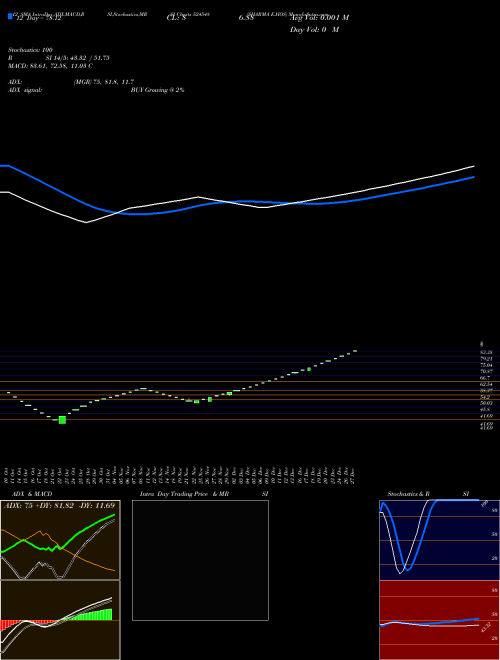Image resolution: width=500 pixels, height=660 pixels.
Task: Click the 'ADX & MACD' panel title
Action: 32,494
